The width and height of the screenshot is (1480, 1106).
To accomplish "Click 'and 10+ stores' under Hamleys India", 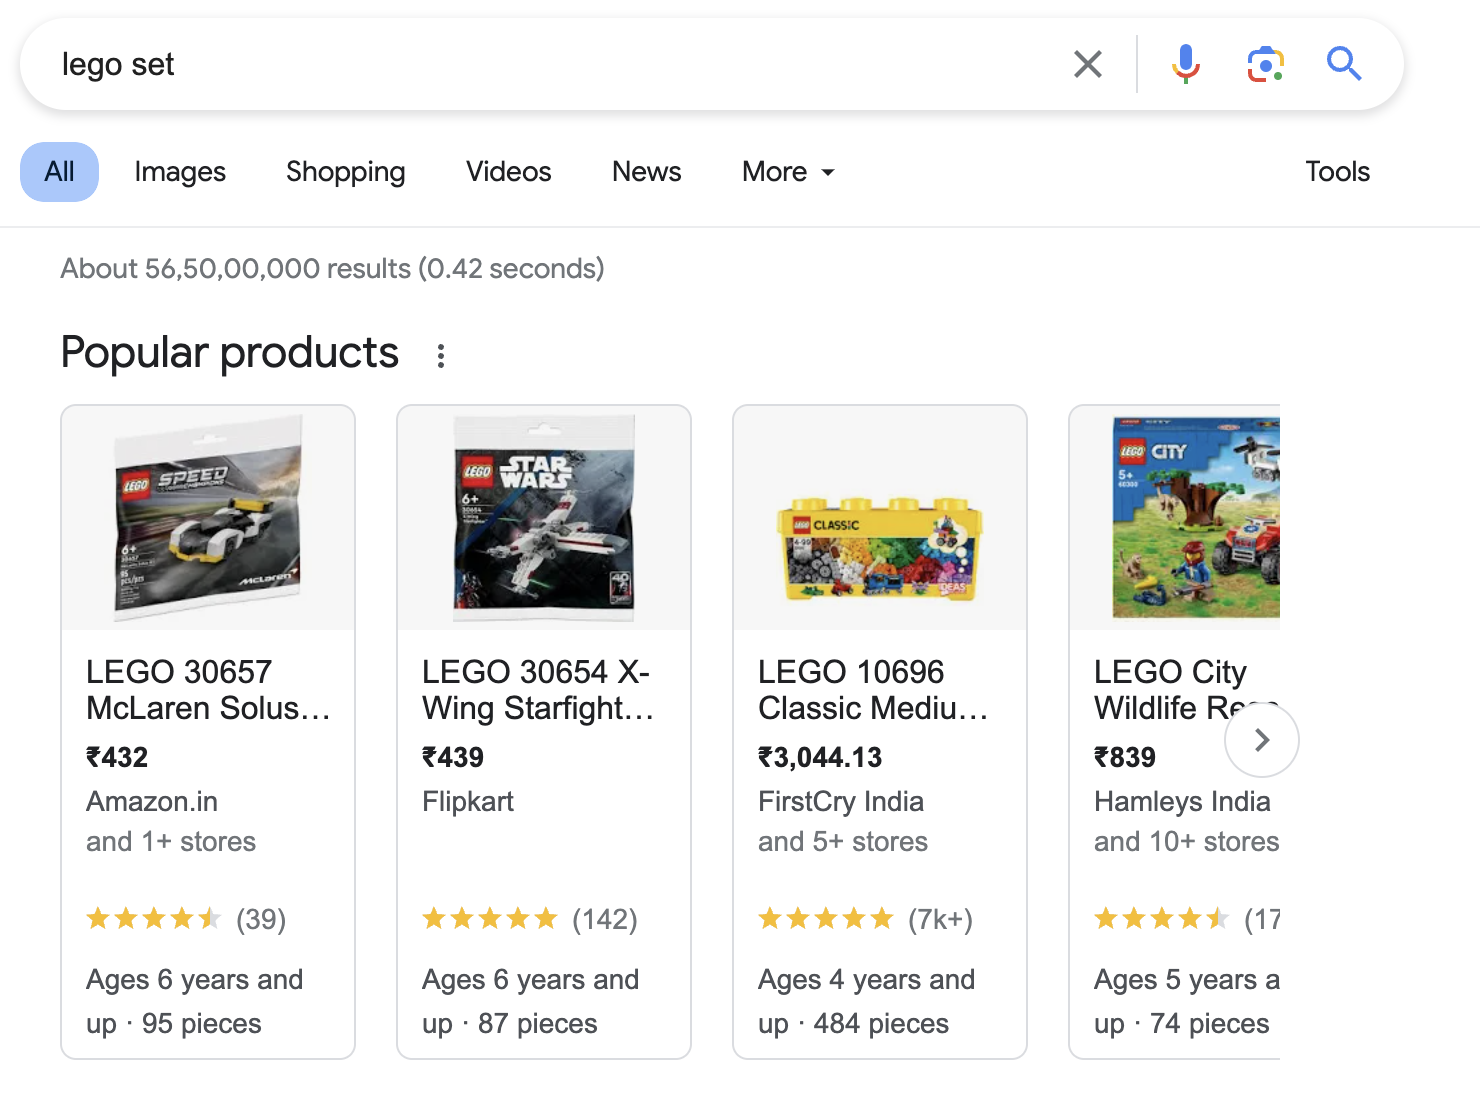I will 1186,842.
